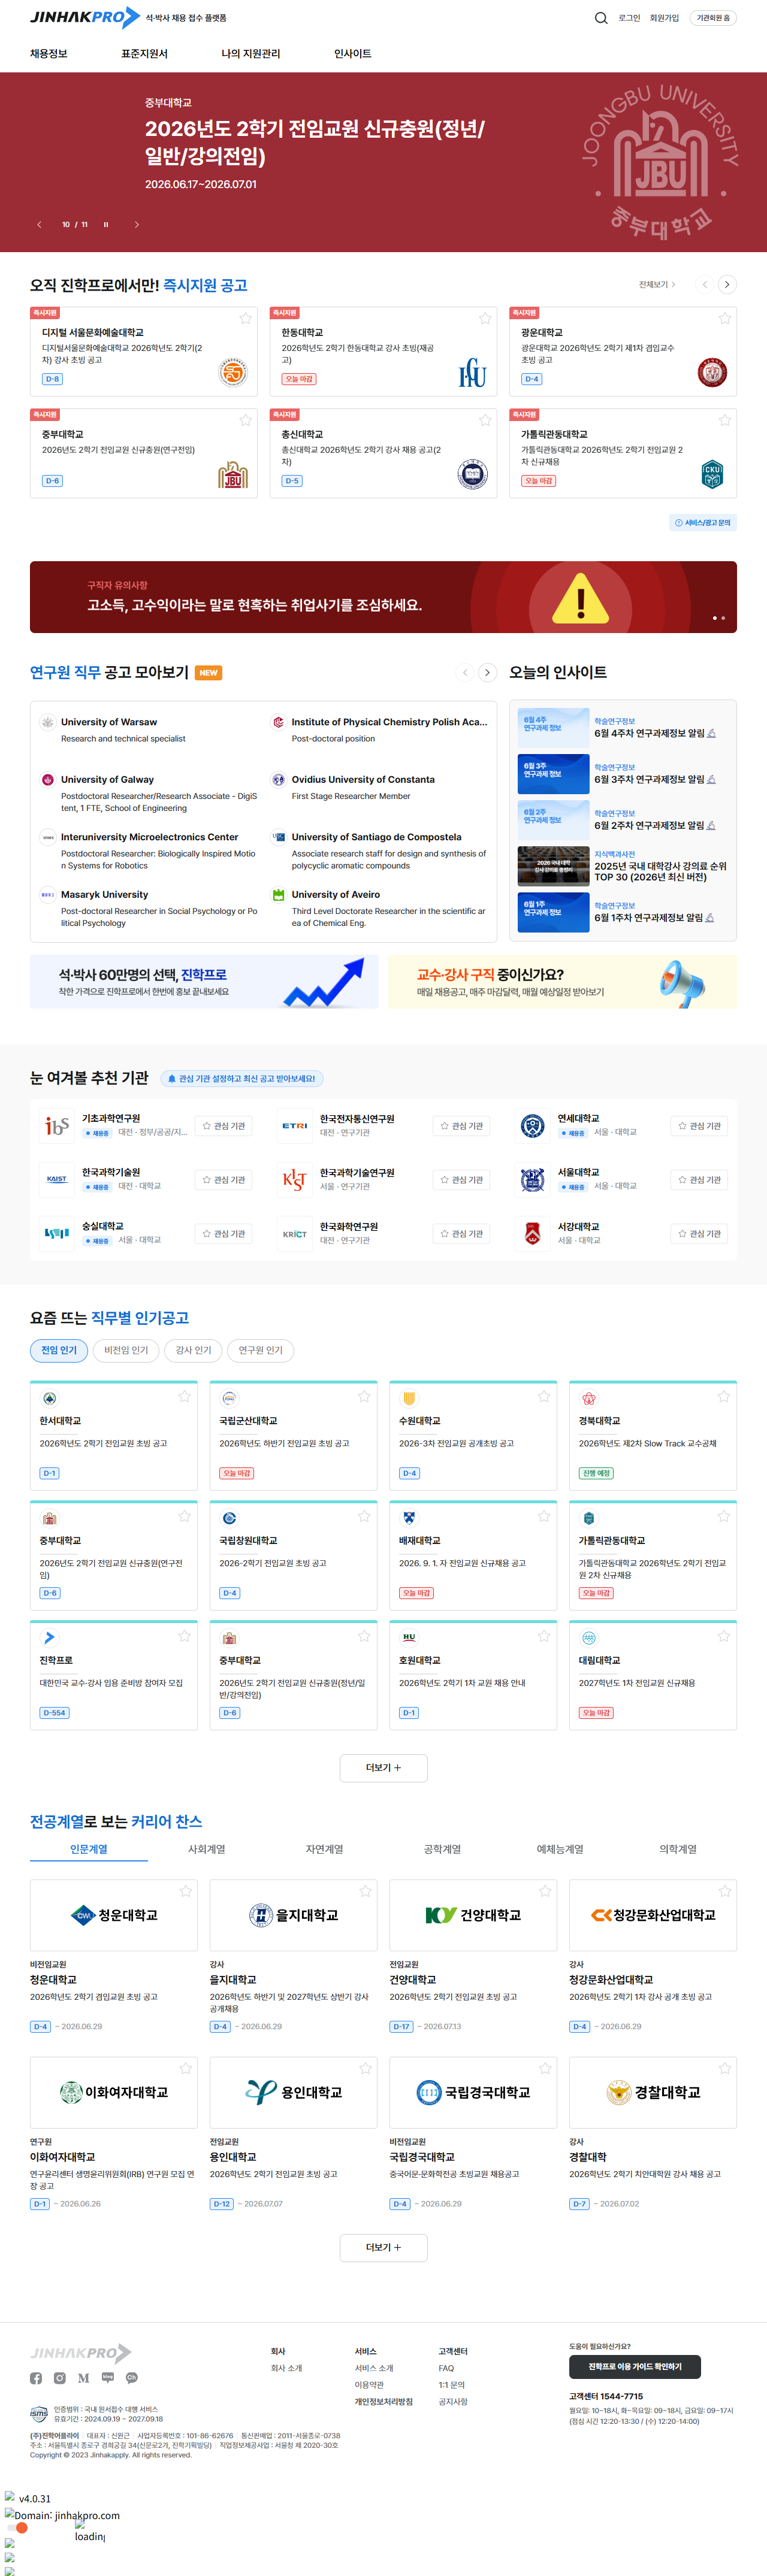This screenshot has width=767, height=2576.
Task: Open 을지대학교 logo card
Action: click(293, 1915)
